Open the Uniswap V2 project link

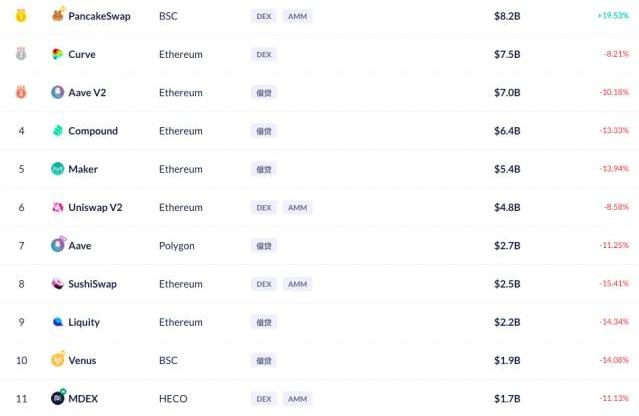[x=97, y=207]
